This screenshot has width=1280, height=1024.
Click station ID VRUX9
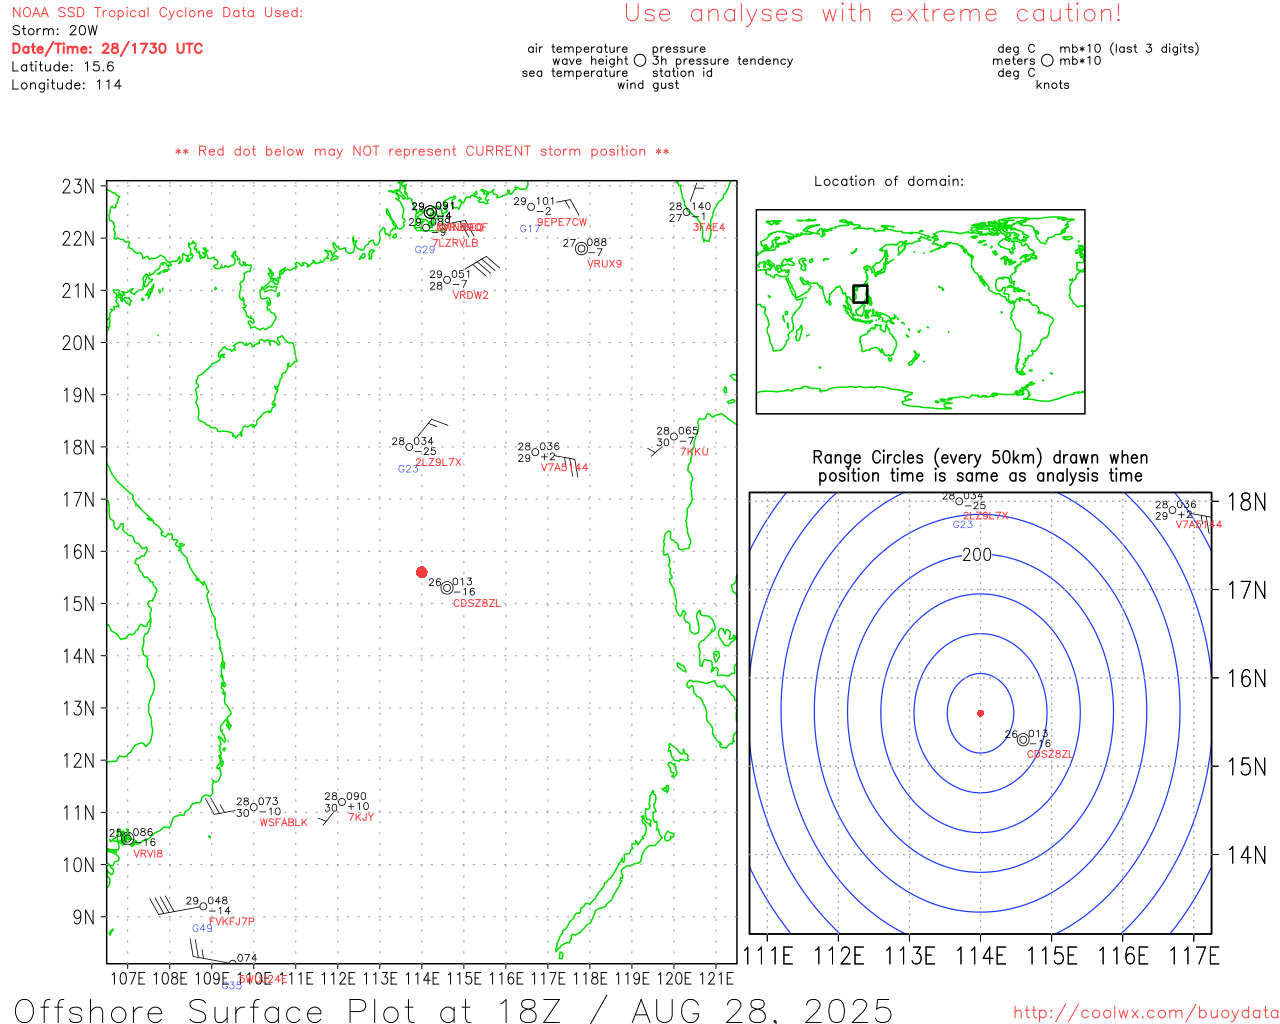pyautogui.click(x=604, y=264)
